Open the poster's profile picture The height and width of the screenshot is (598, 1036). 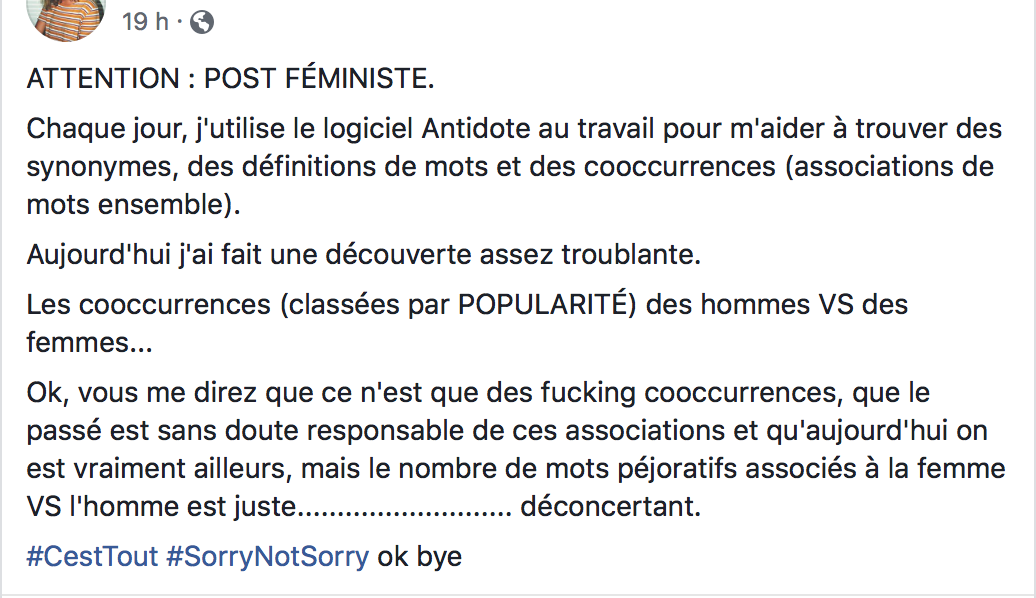[66, 19]
